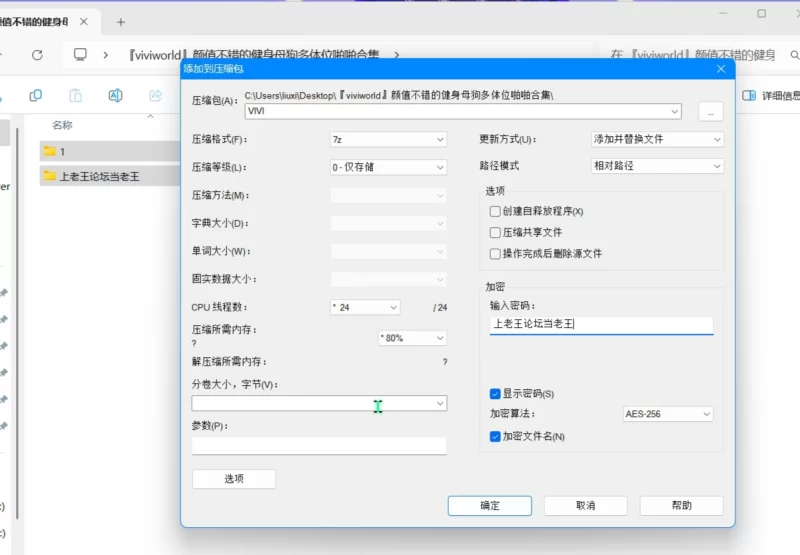Confirm with the 确定 button

490,506
